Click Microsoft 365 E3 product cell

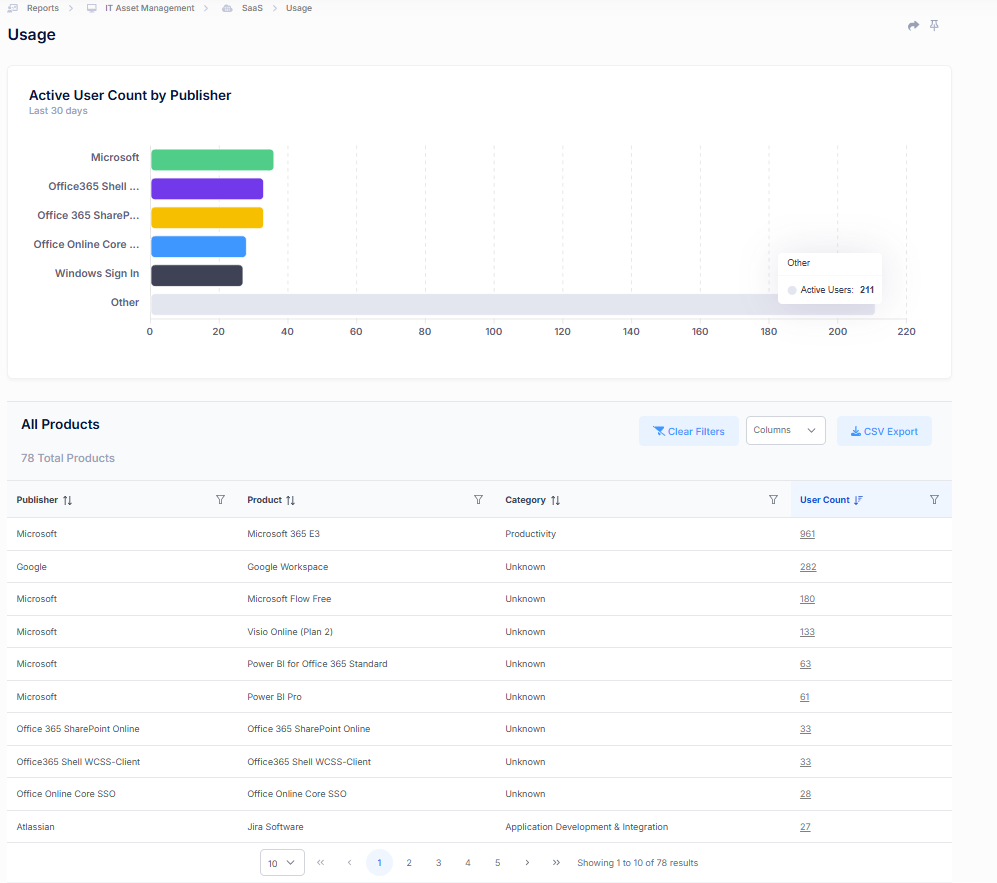click(284, 534)
